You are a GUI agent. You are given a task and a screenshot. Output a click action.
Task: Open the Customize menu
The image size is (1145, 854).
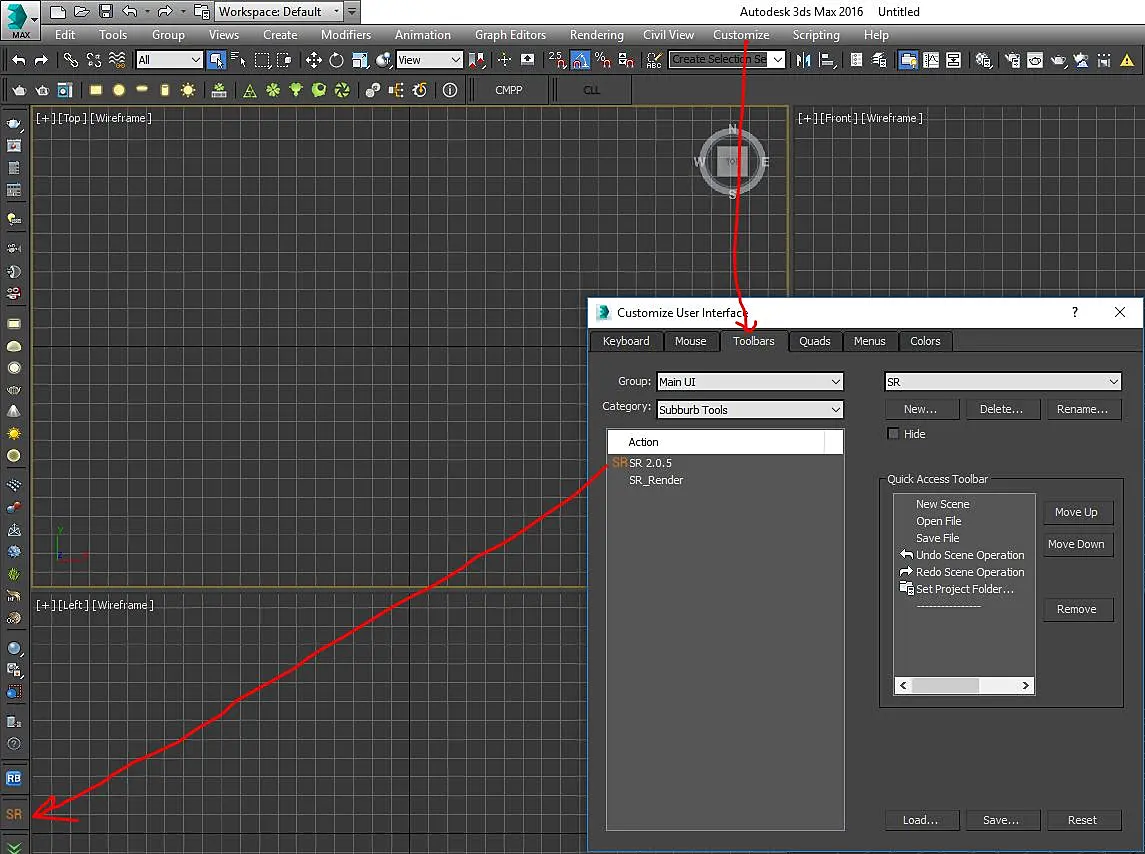pos(741,34)
